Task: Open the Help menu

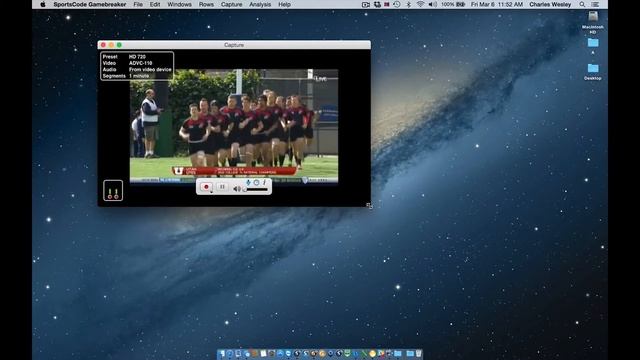Action: [284, 4]
